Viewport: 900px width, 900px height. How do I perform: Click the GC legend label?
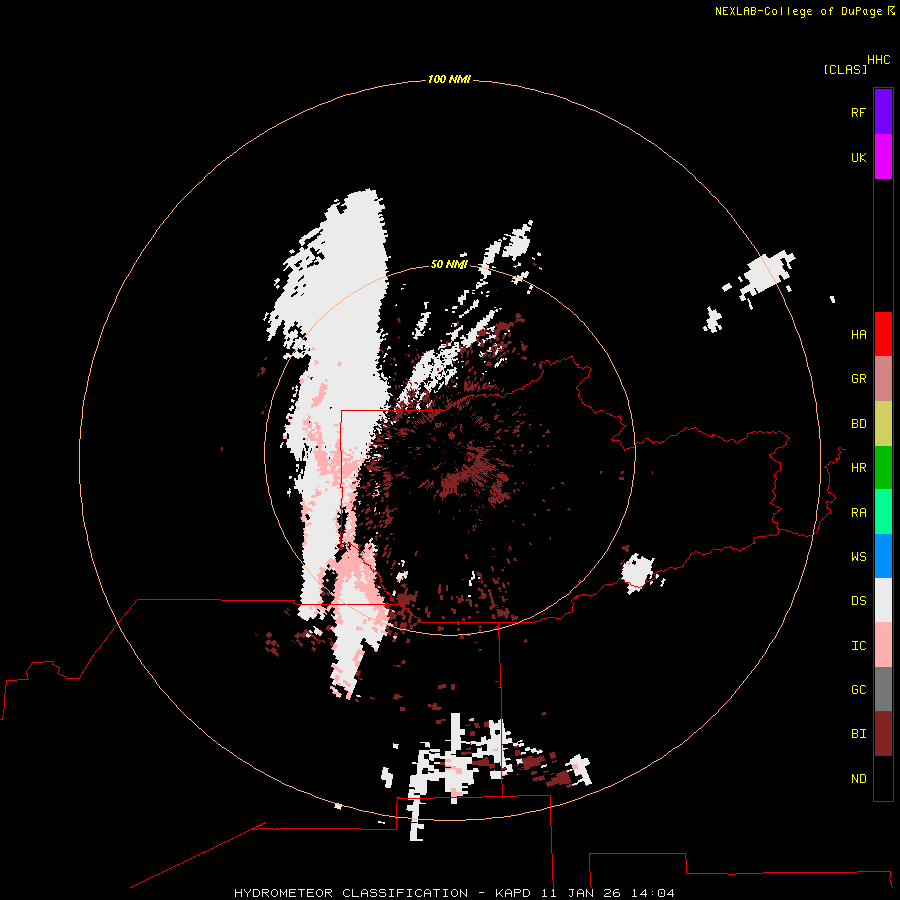858,690
